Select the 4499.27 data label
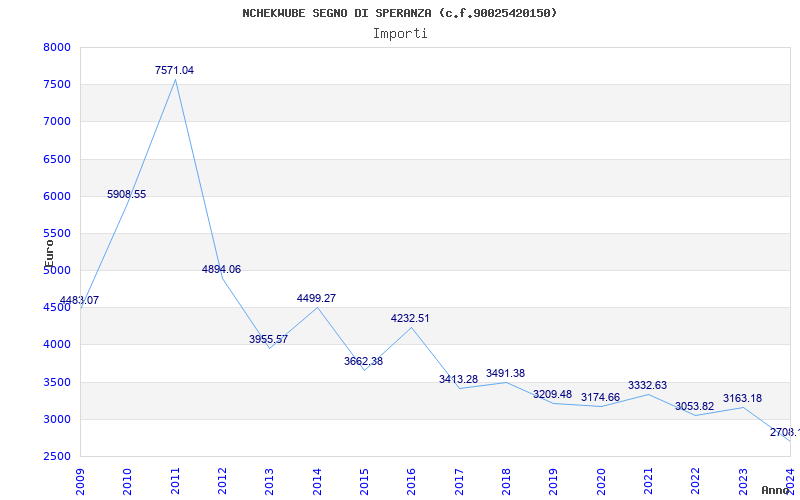This screenshot has width=800, height=500. (x=316, y=298)
